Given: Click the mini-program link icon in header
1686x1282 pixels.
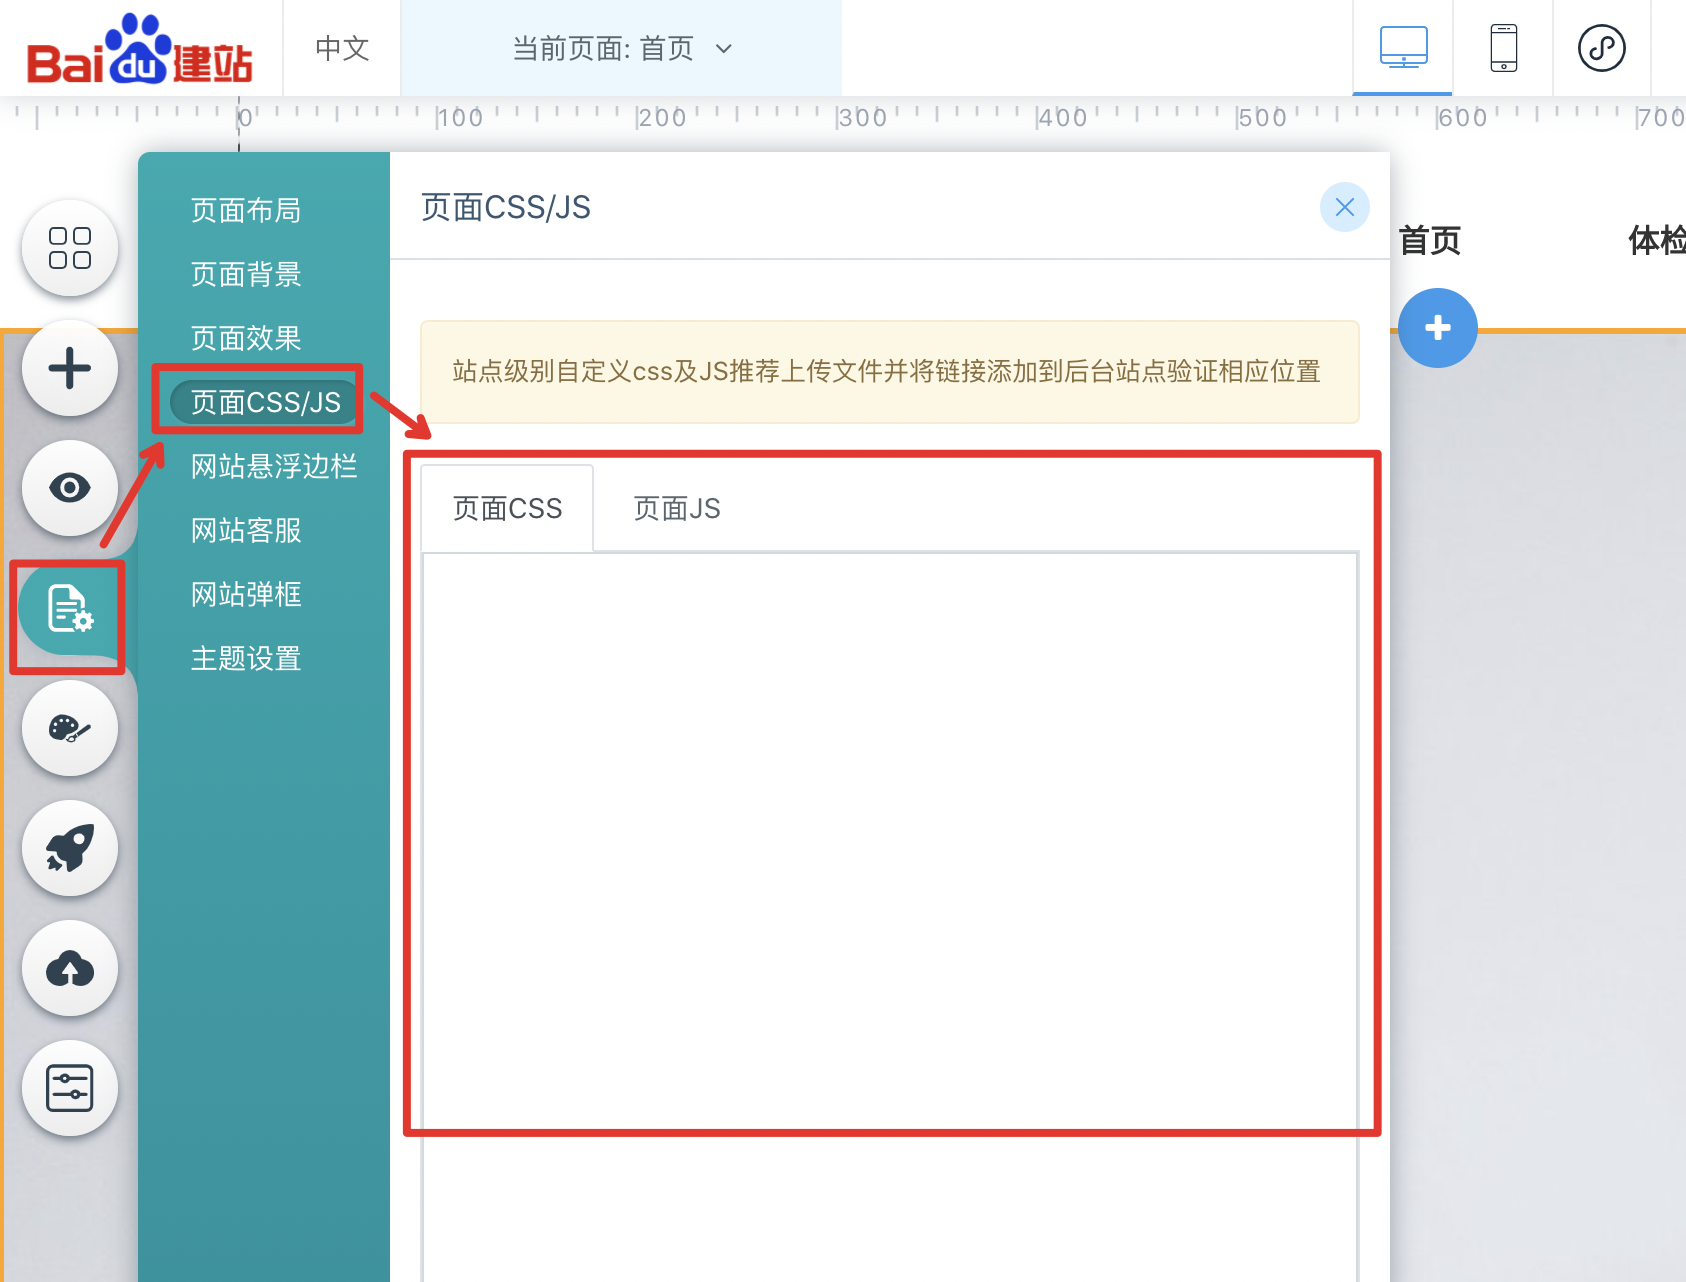Looking at the screenshot, I should [1601, 48].
